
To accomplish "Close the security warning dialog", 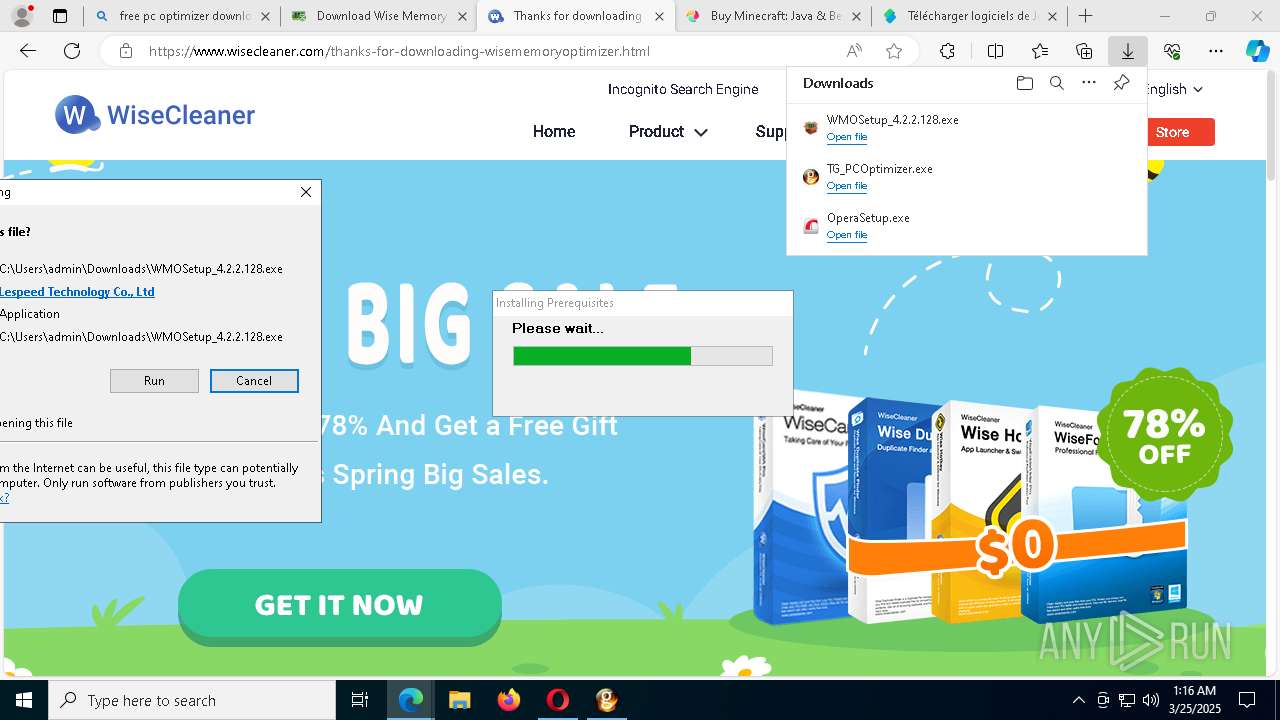I will tap(306, 192).
